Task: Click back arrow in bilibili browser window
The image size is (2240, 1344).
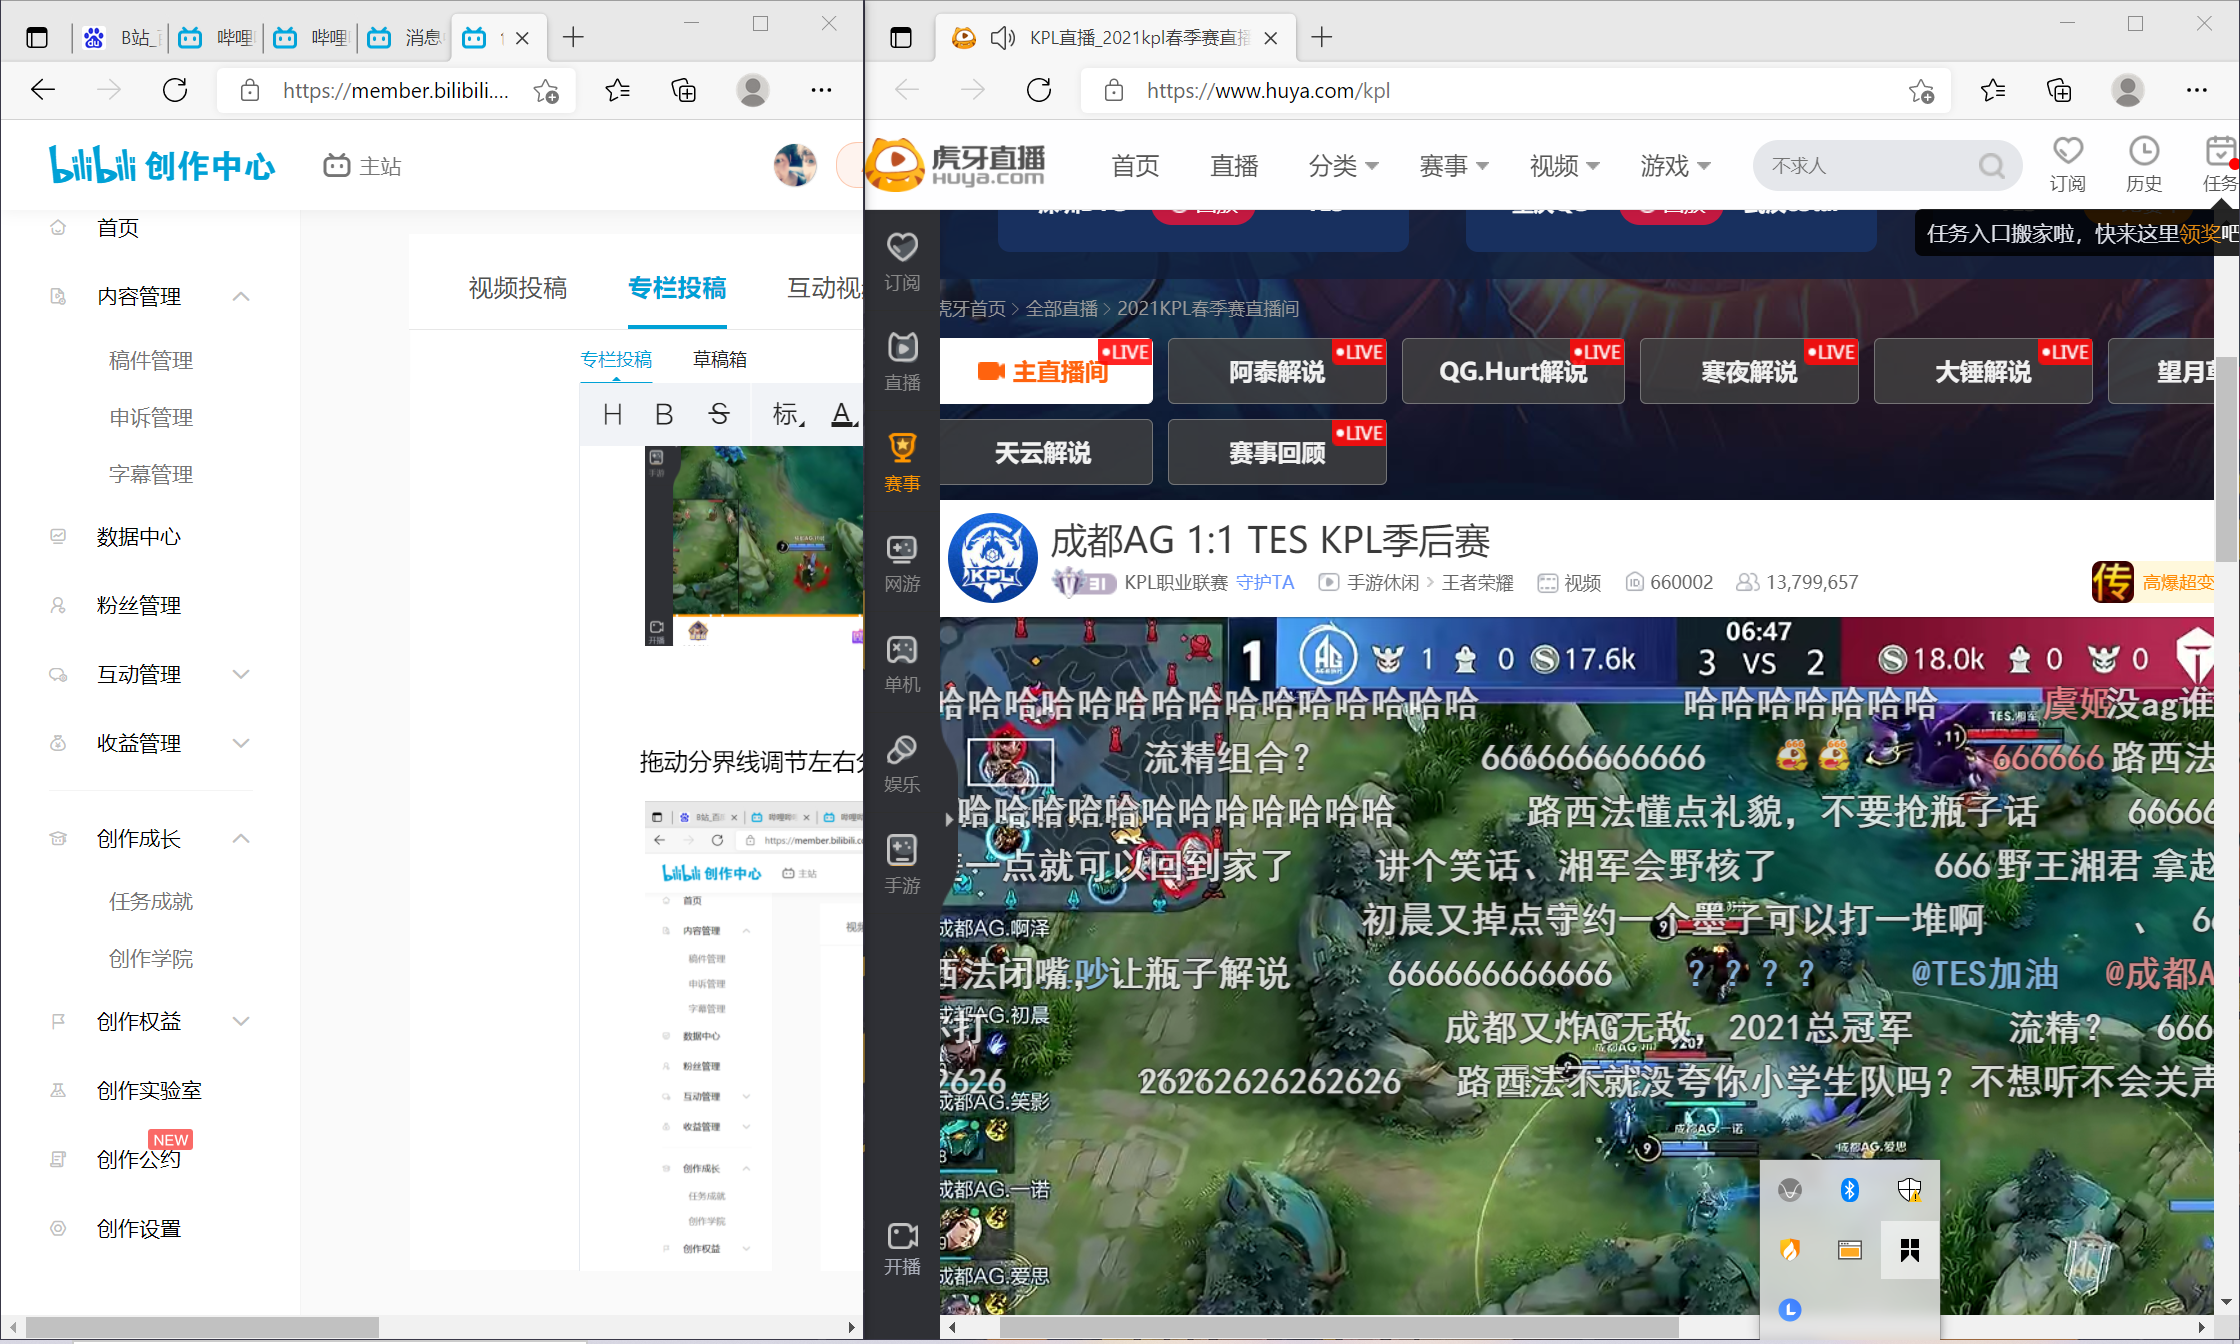Action: pos(42,90)
